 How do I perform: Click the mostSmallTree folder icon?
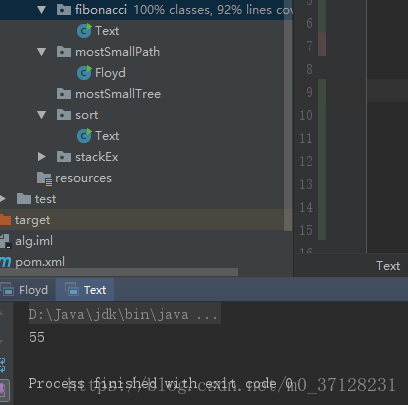64,94
